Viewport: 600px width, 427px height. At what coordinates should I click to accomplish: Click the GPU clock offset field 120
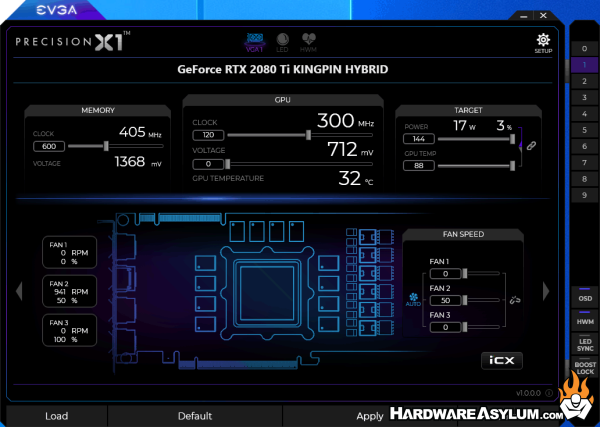(x=208, y=135)
